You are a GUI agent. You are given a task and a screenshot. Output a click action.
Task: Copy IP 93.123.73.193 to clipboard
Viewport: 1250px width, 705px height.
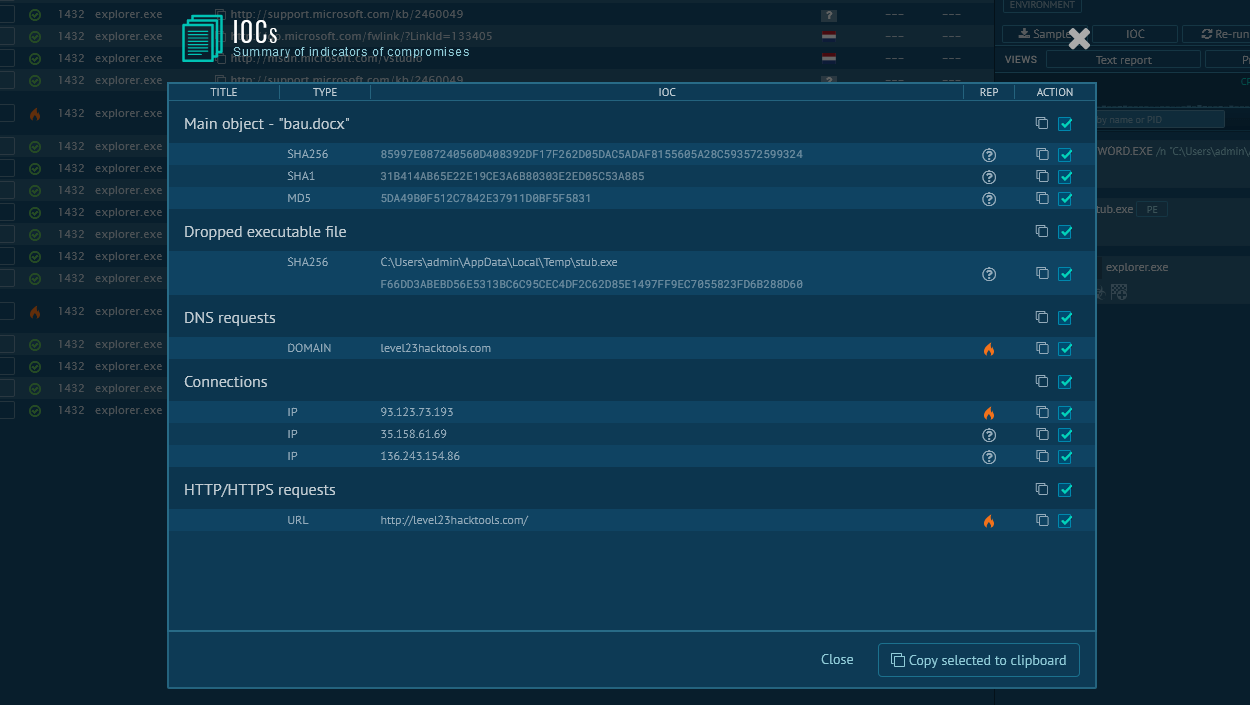(x=1042, y=412)
